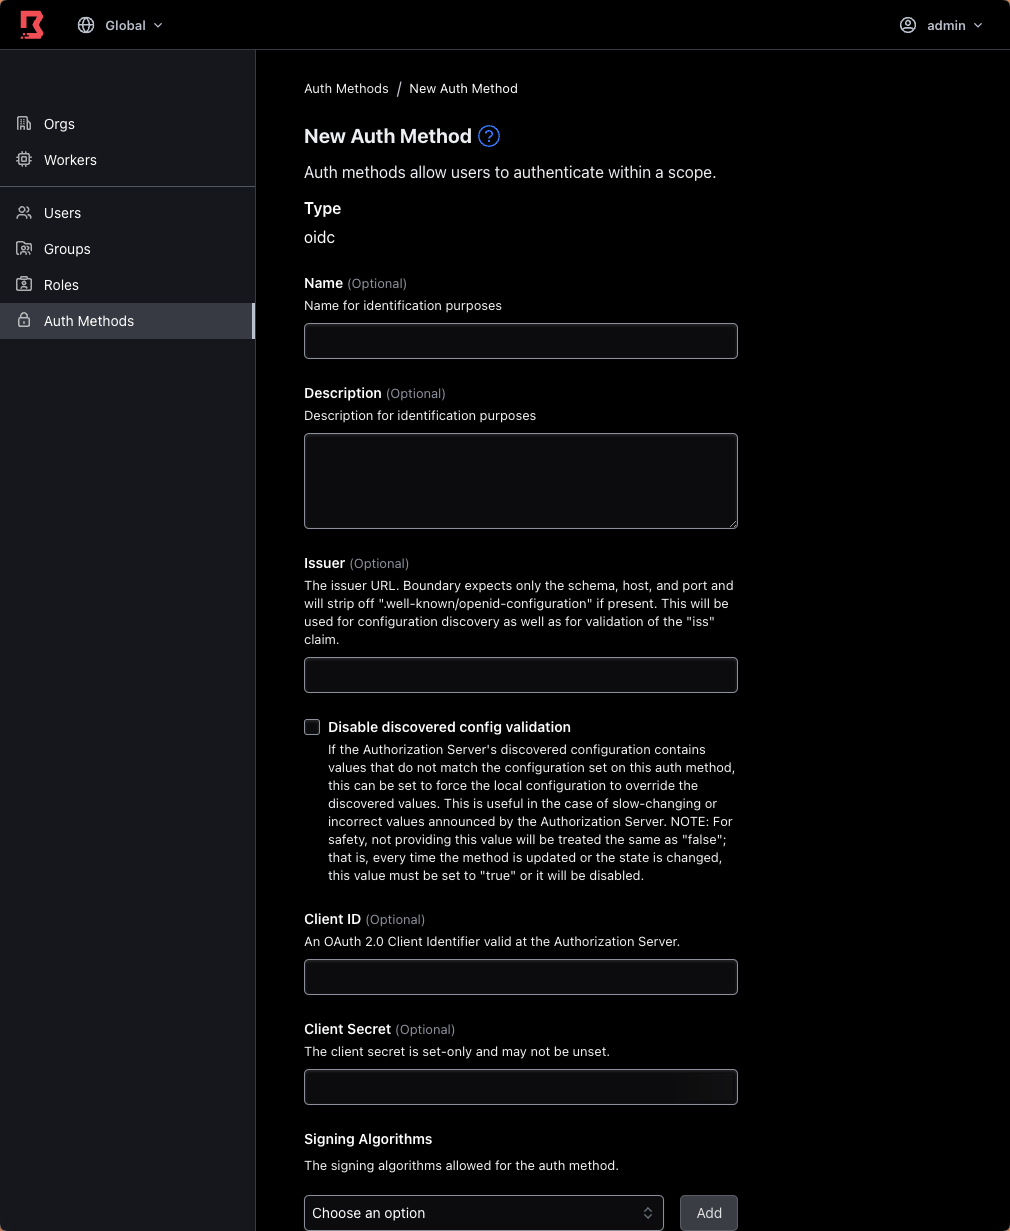Focus the Client ID input field
The width and height of the screenshot is (1010, 1231).
click(521, 977)
